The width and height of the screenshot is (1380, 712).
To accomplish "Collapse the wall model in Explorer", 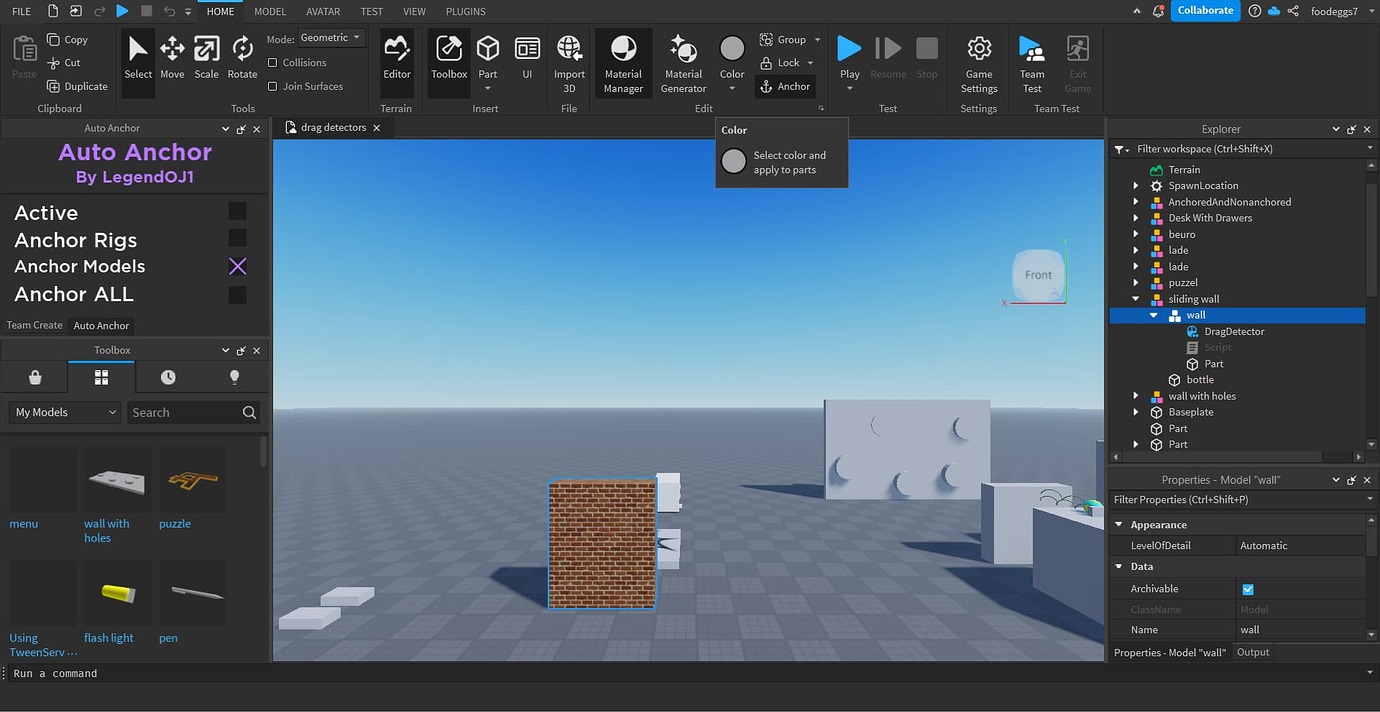I will coord(1154,314).
